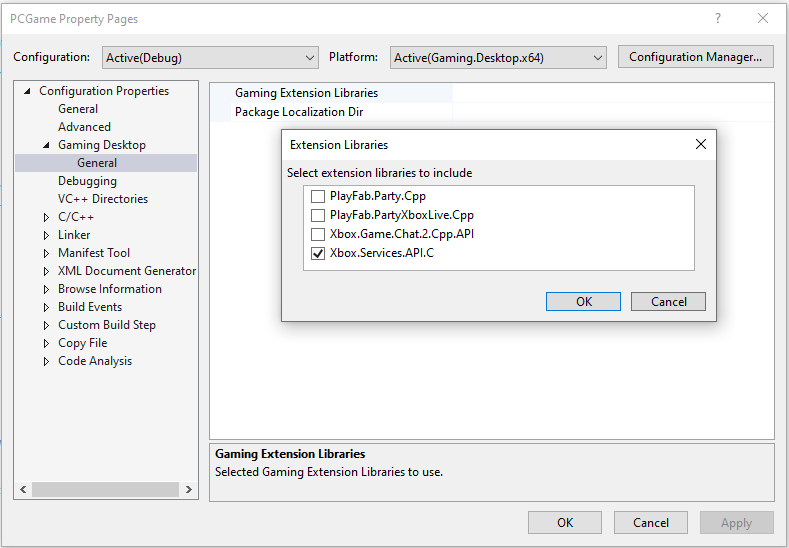Expand the XML Document Generator node arrow

[x=47, y=271]
